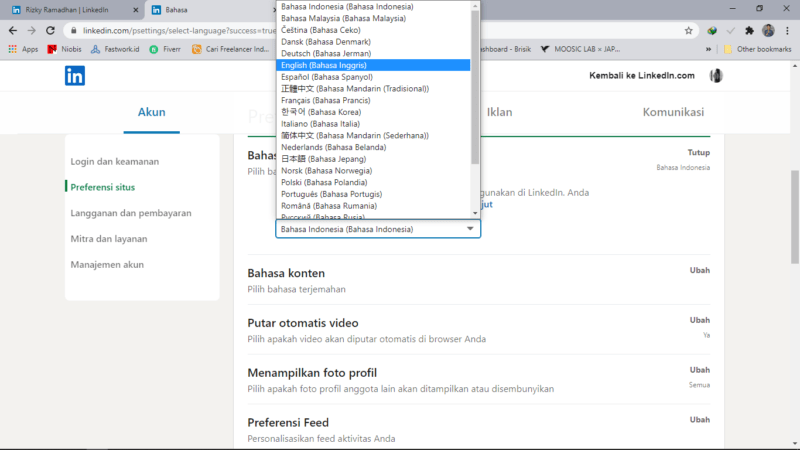
Task: Choose Italiano (Bahasa Italia) option
Action: click(373, 124)
